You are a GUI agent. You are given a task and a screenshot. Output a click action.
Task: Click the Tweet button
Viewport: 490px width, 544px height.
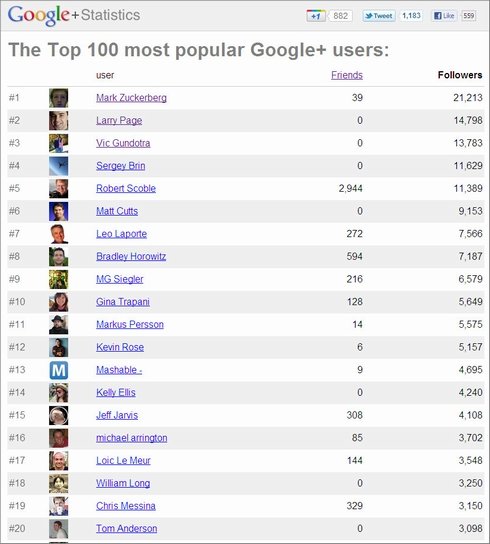point(379,16)
